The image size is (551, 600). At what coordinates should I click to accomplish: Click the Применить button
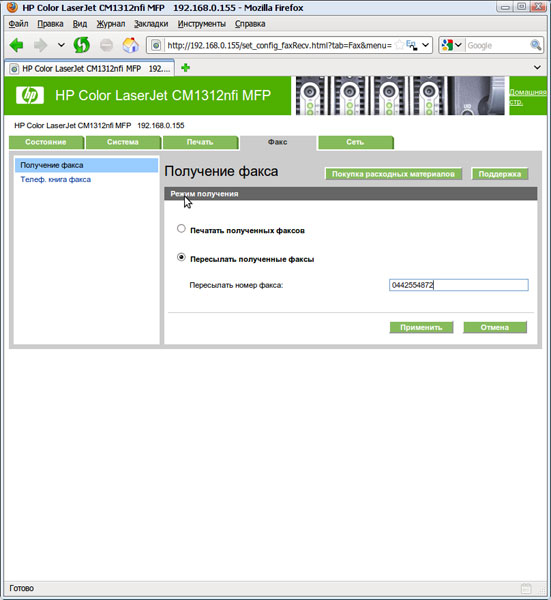tap(421, 328)
